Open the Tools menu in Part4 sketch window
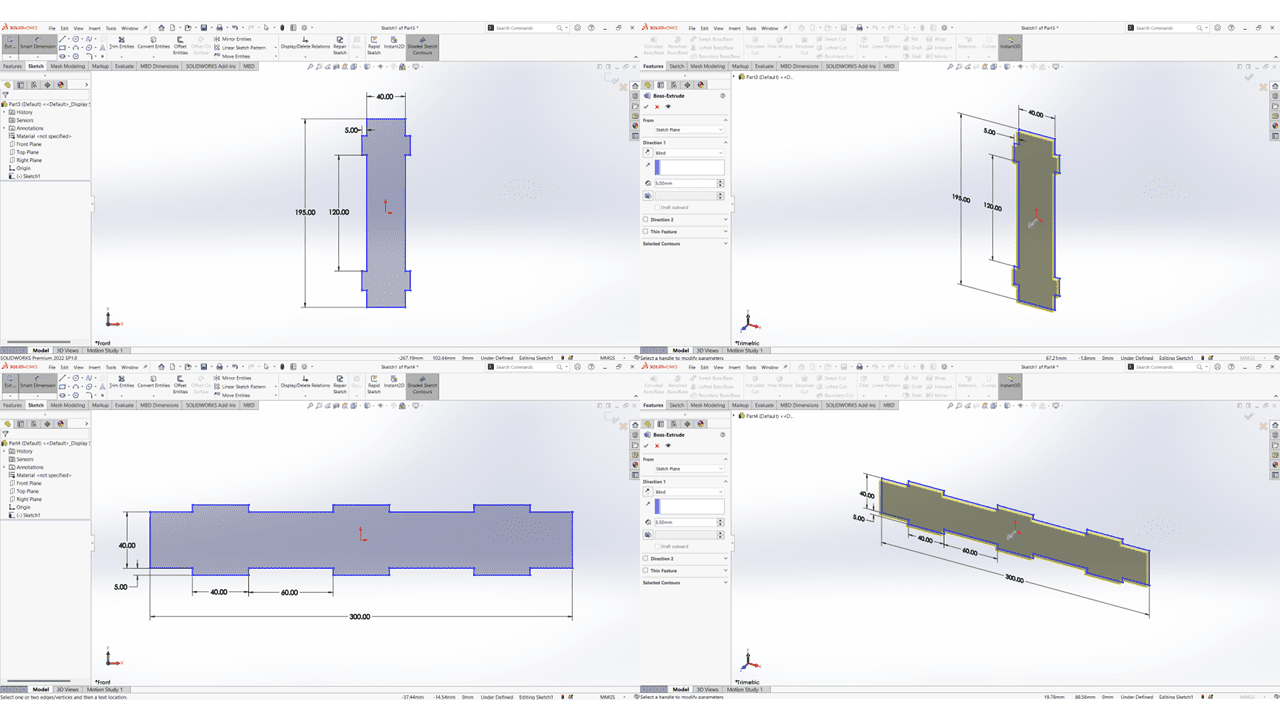 click(x=112, y=367)
